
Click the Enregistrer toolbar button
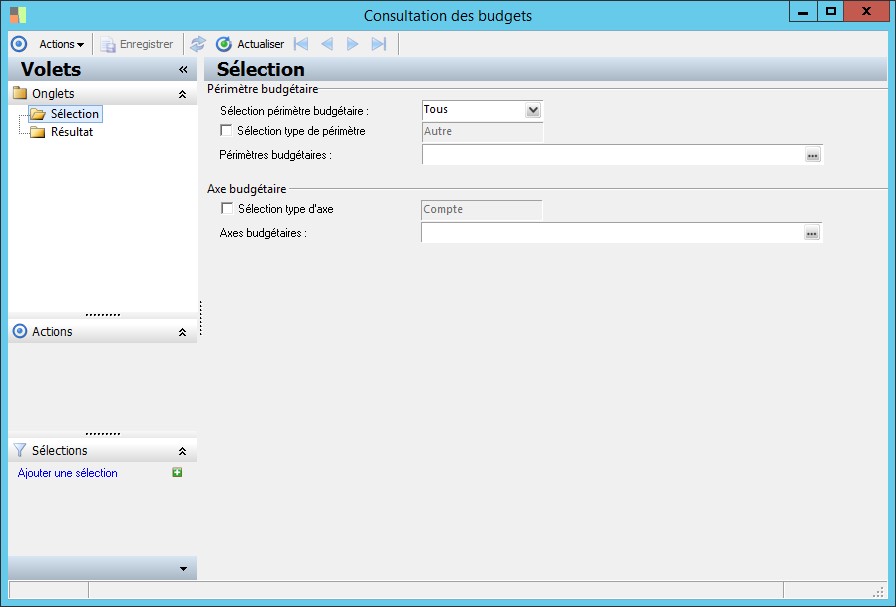[x=137, y=44]
